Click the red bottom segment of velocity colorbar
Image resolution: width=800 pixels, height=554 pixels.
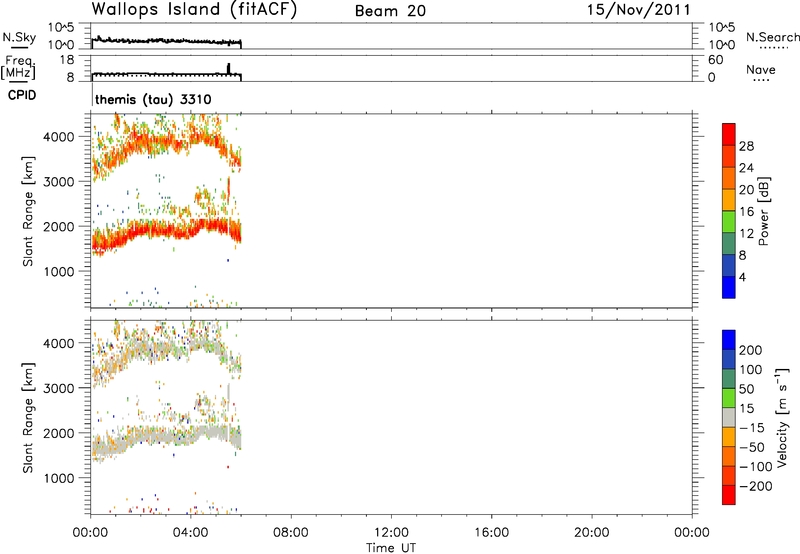(x=729, y=495)
